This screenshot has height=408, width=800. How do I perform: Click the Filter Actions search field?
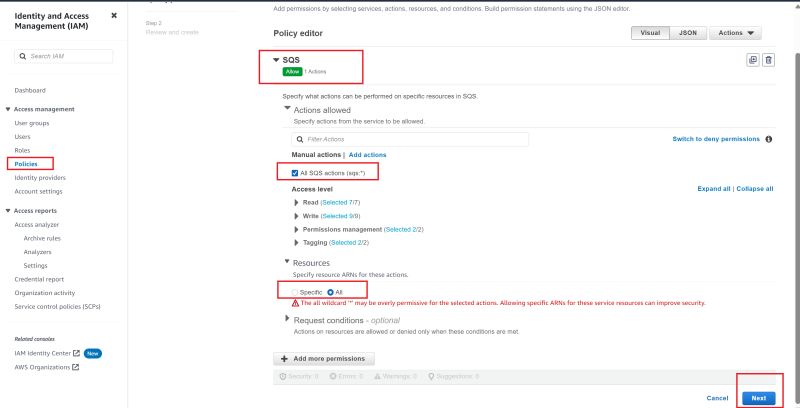click(x=410, y=139)
